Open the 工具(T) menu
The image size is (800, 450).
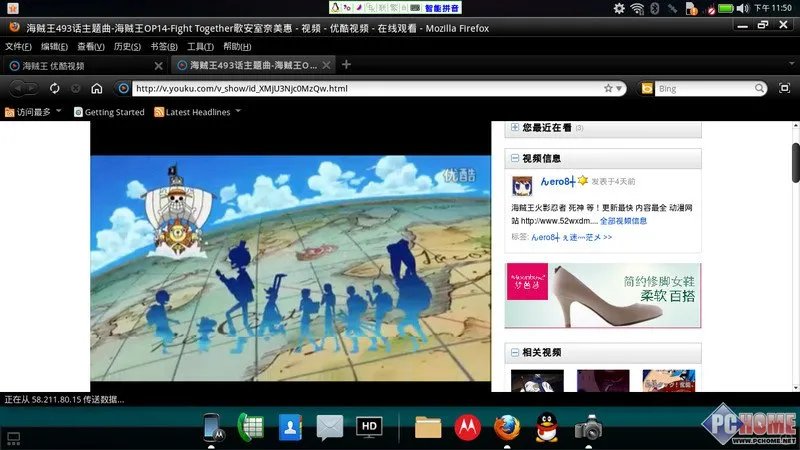[x=200, y=46]
